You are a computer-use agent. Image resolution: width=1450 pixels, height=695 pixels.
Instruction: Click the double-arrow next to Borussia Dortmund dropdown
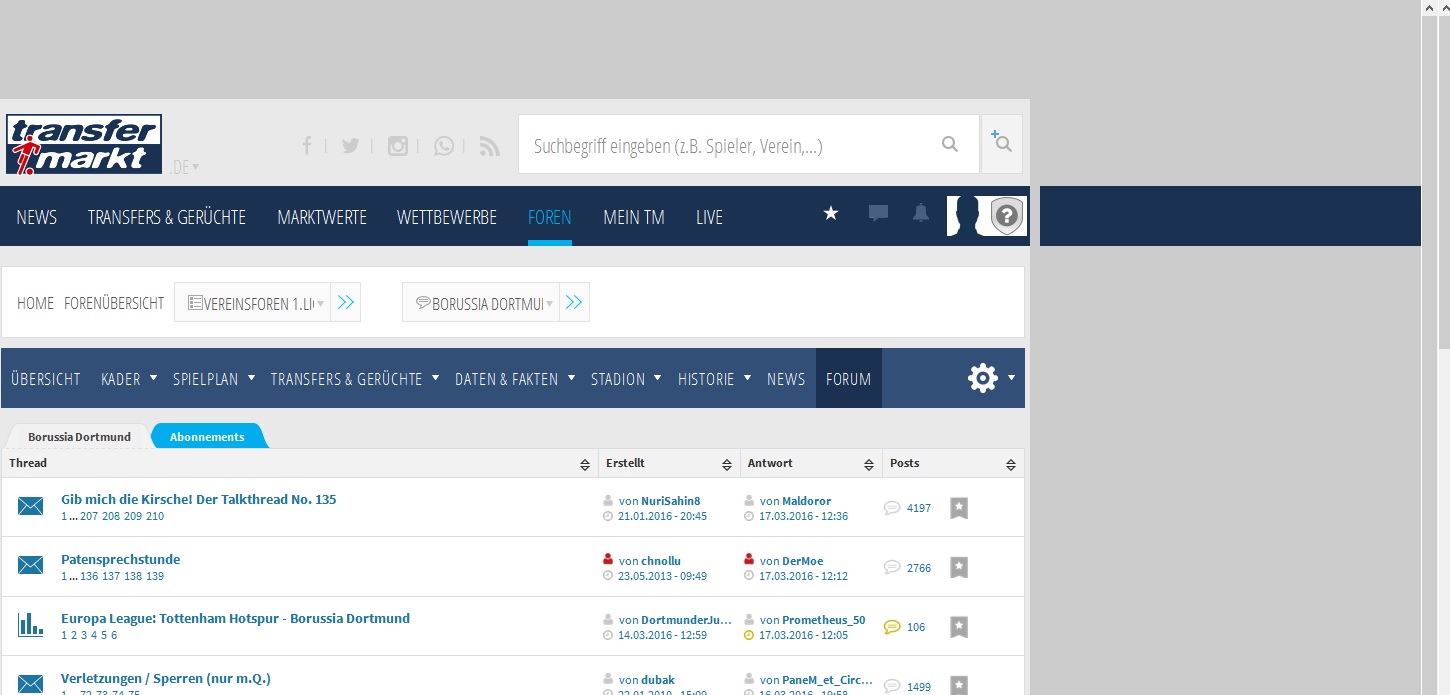(573, 302)
